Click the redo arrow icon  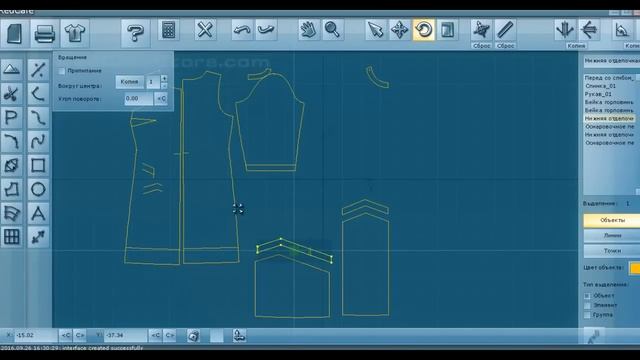pos(266,30)
